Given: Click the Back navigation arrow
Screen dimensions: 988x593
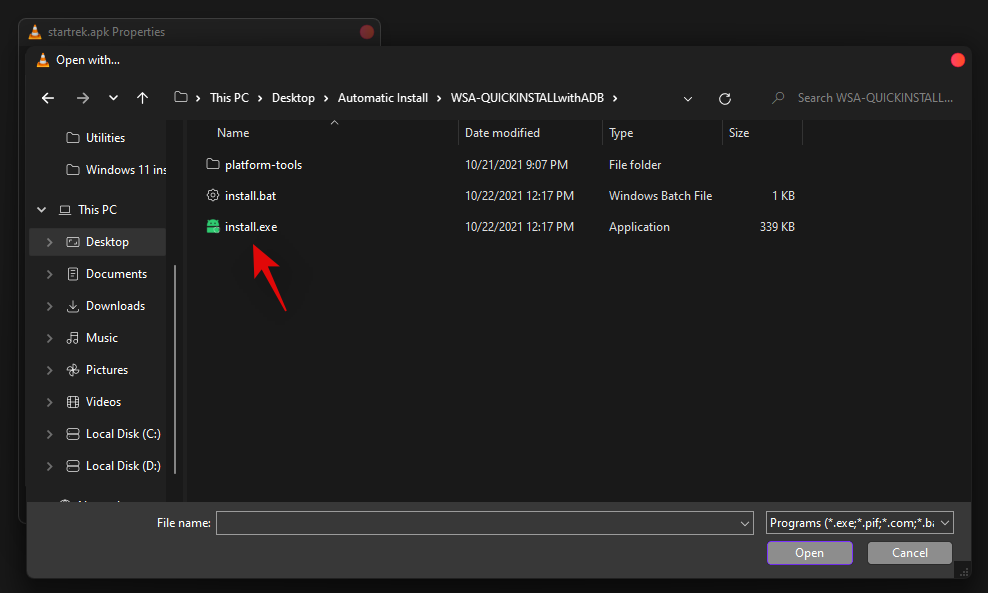Looking at the screenshot, I should (x=48, y=98).
